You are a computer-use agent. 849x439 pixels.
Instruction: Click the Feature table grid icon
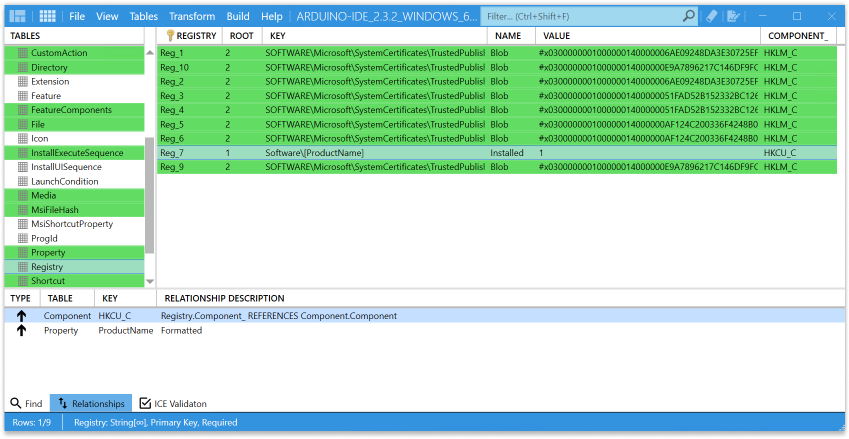(x=22, y=96)
